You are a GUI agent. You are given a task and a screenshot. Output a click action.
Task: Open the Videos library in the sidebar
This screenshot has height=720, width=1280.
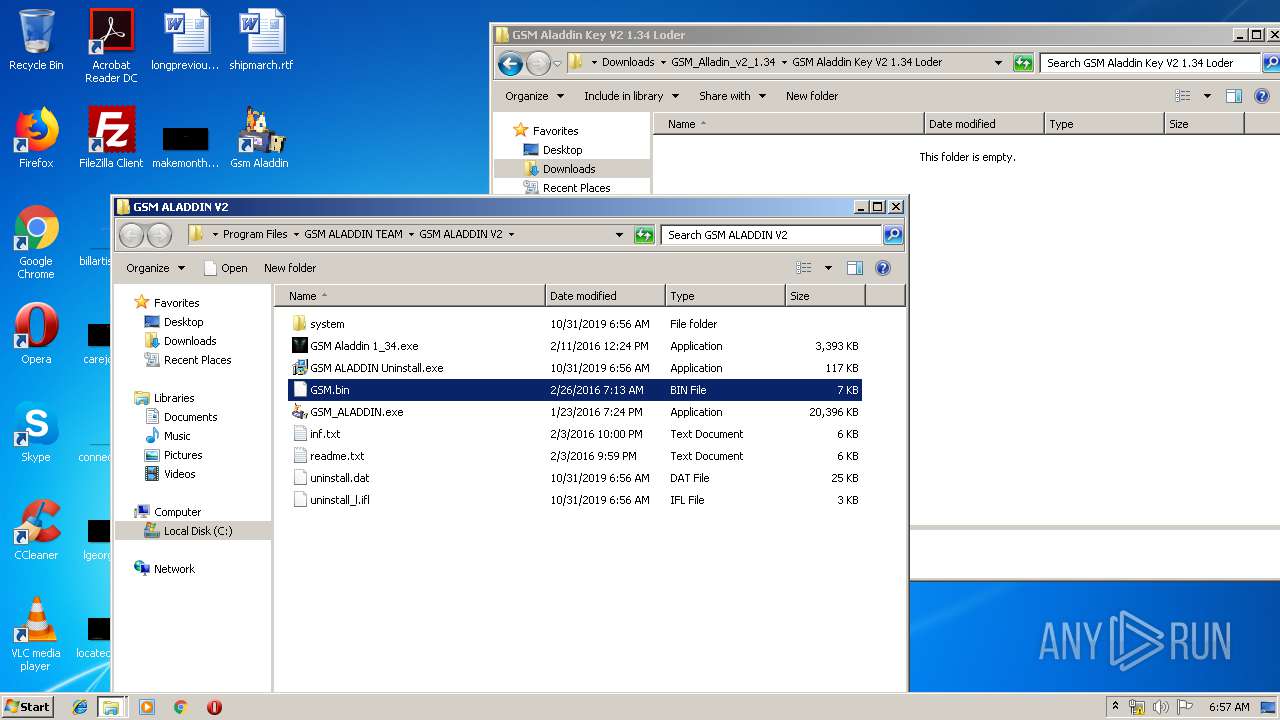pos(180,474)
